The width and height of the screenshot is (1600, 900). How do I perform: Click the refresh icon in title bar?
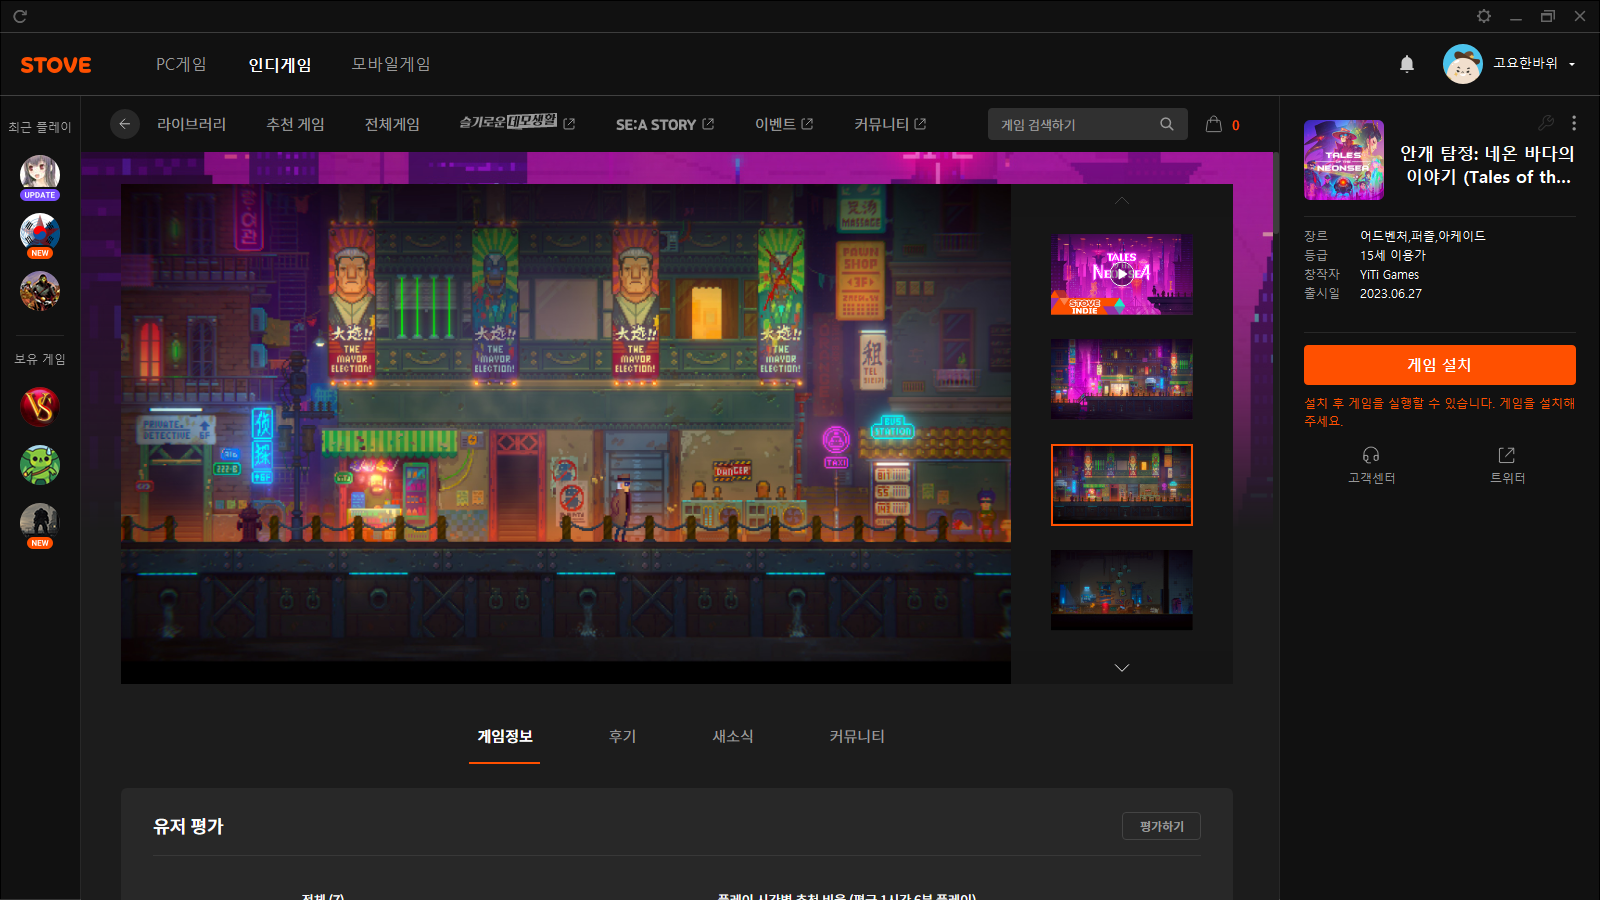click(20, 16)
